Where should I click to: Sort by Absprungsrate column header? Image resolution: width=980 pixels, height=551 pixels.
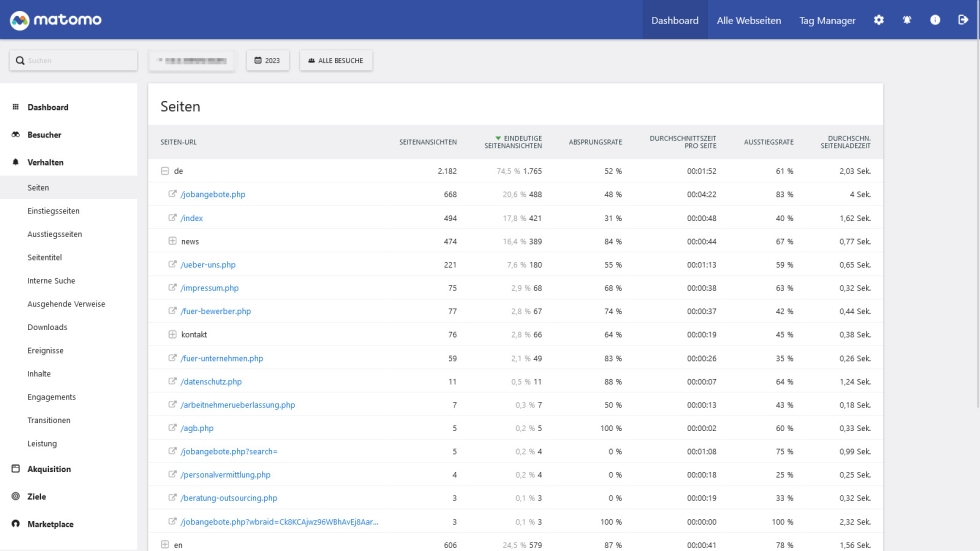click(x=595, y=142)
